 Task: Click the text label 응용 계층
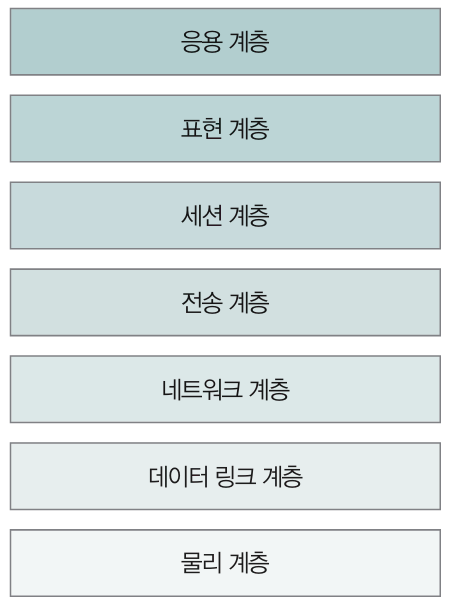(225, 42)
